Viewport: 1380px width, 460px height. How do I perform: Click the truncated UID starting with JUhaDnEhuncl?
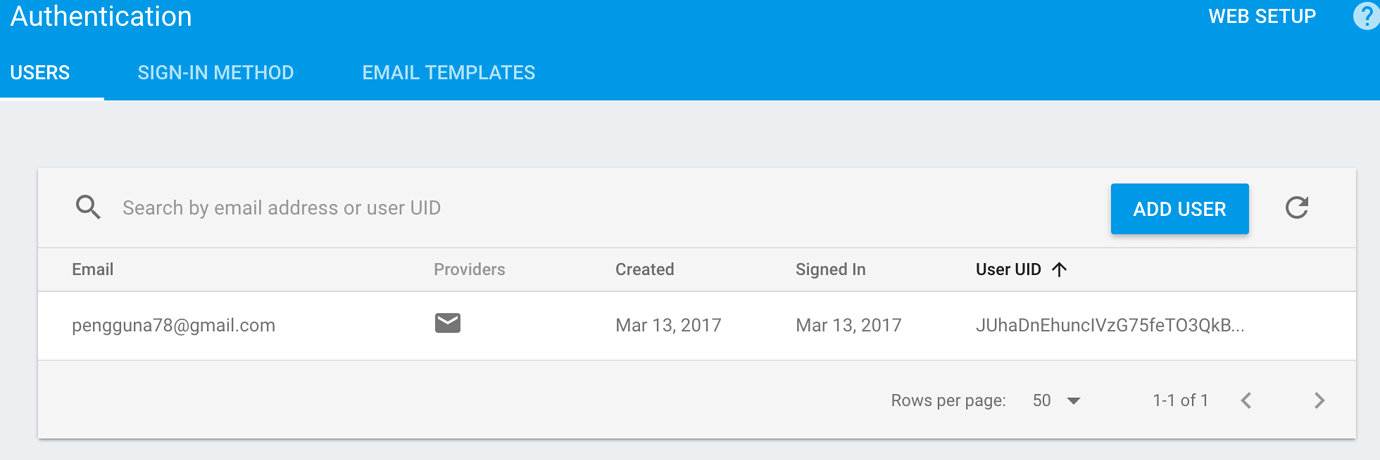[1110, 325]
